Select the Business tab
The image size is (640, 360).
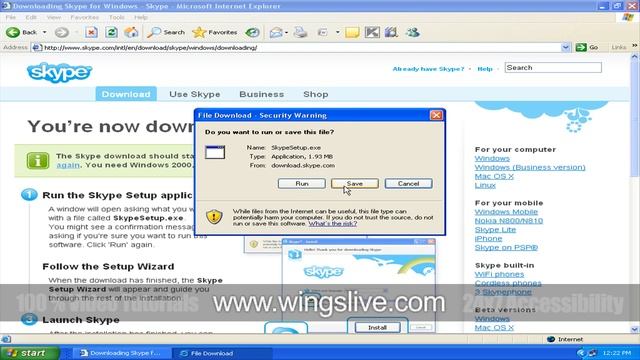coord(262,94)
